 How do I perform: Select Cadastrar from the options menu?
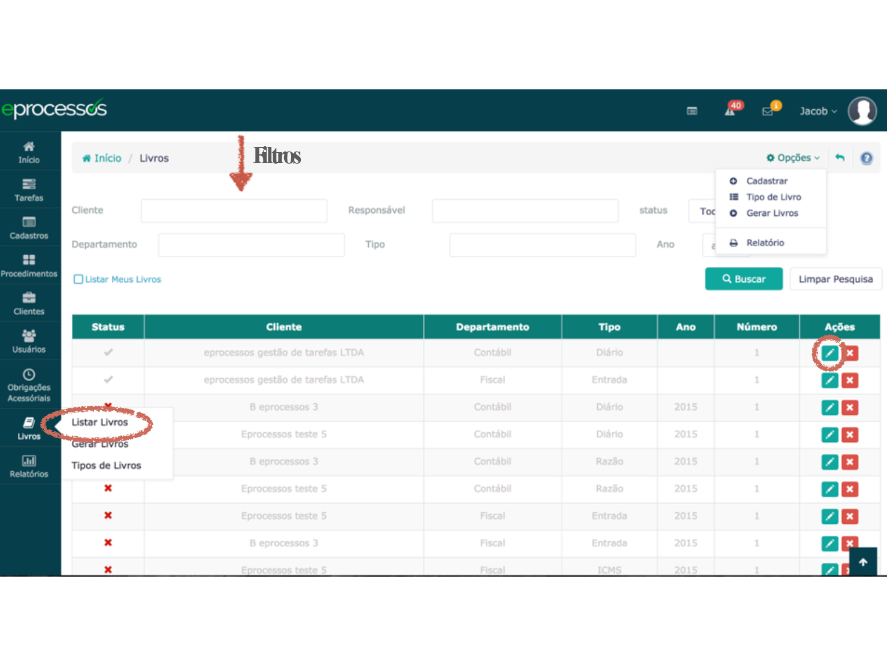tap(766, 181)
